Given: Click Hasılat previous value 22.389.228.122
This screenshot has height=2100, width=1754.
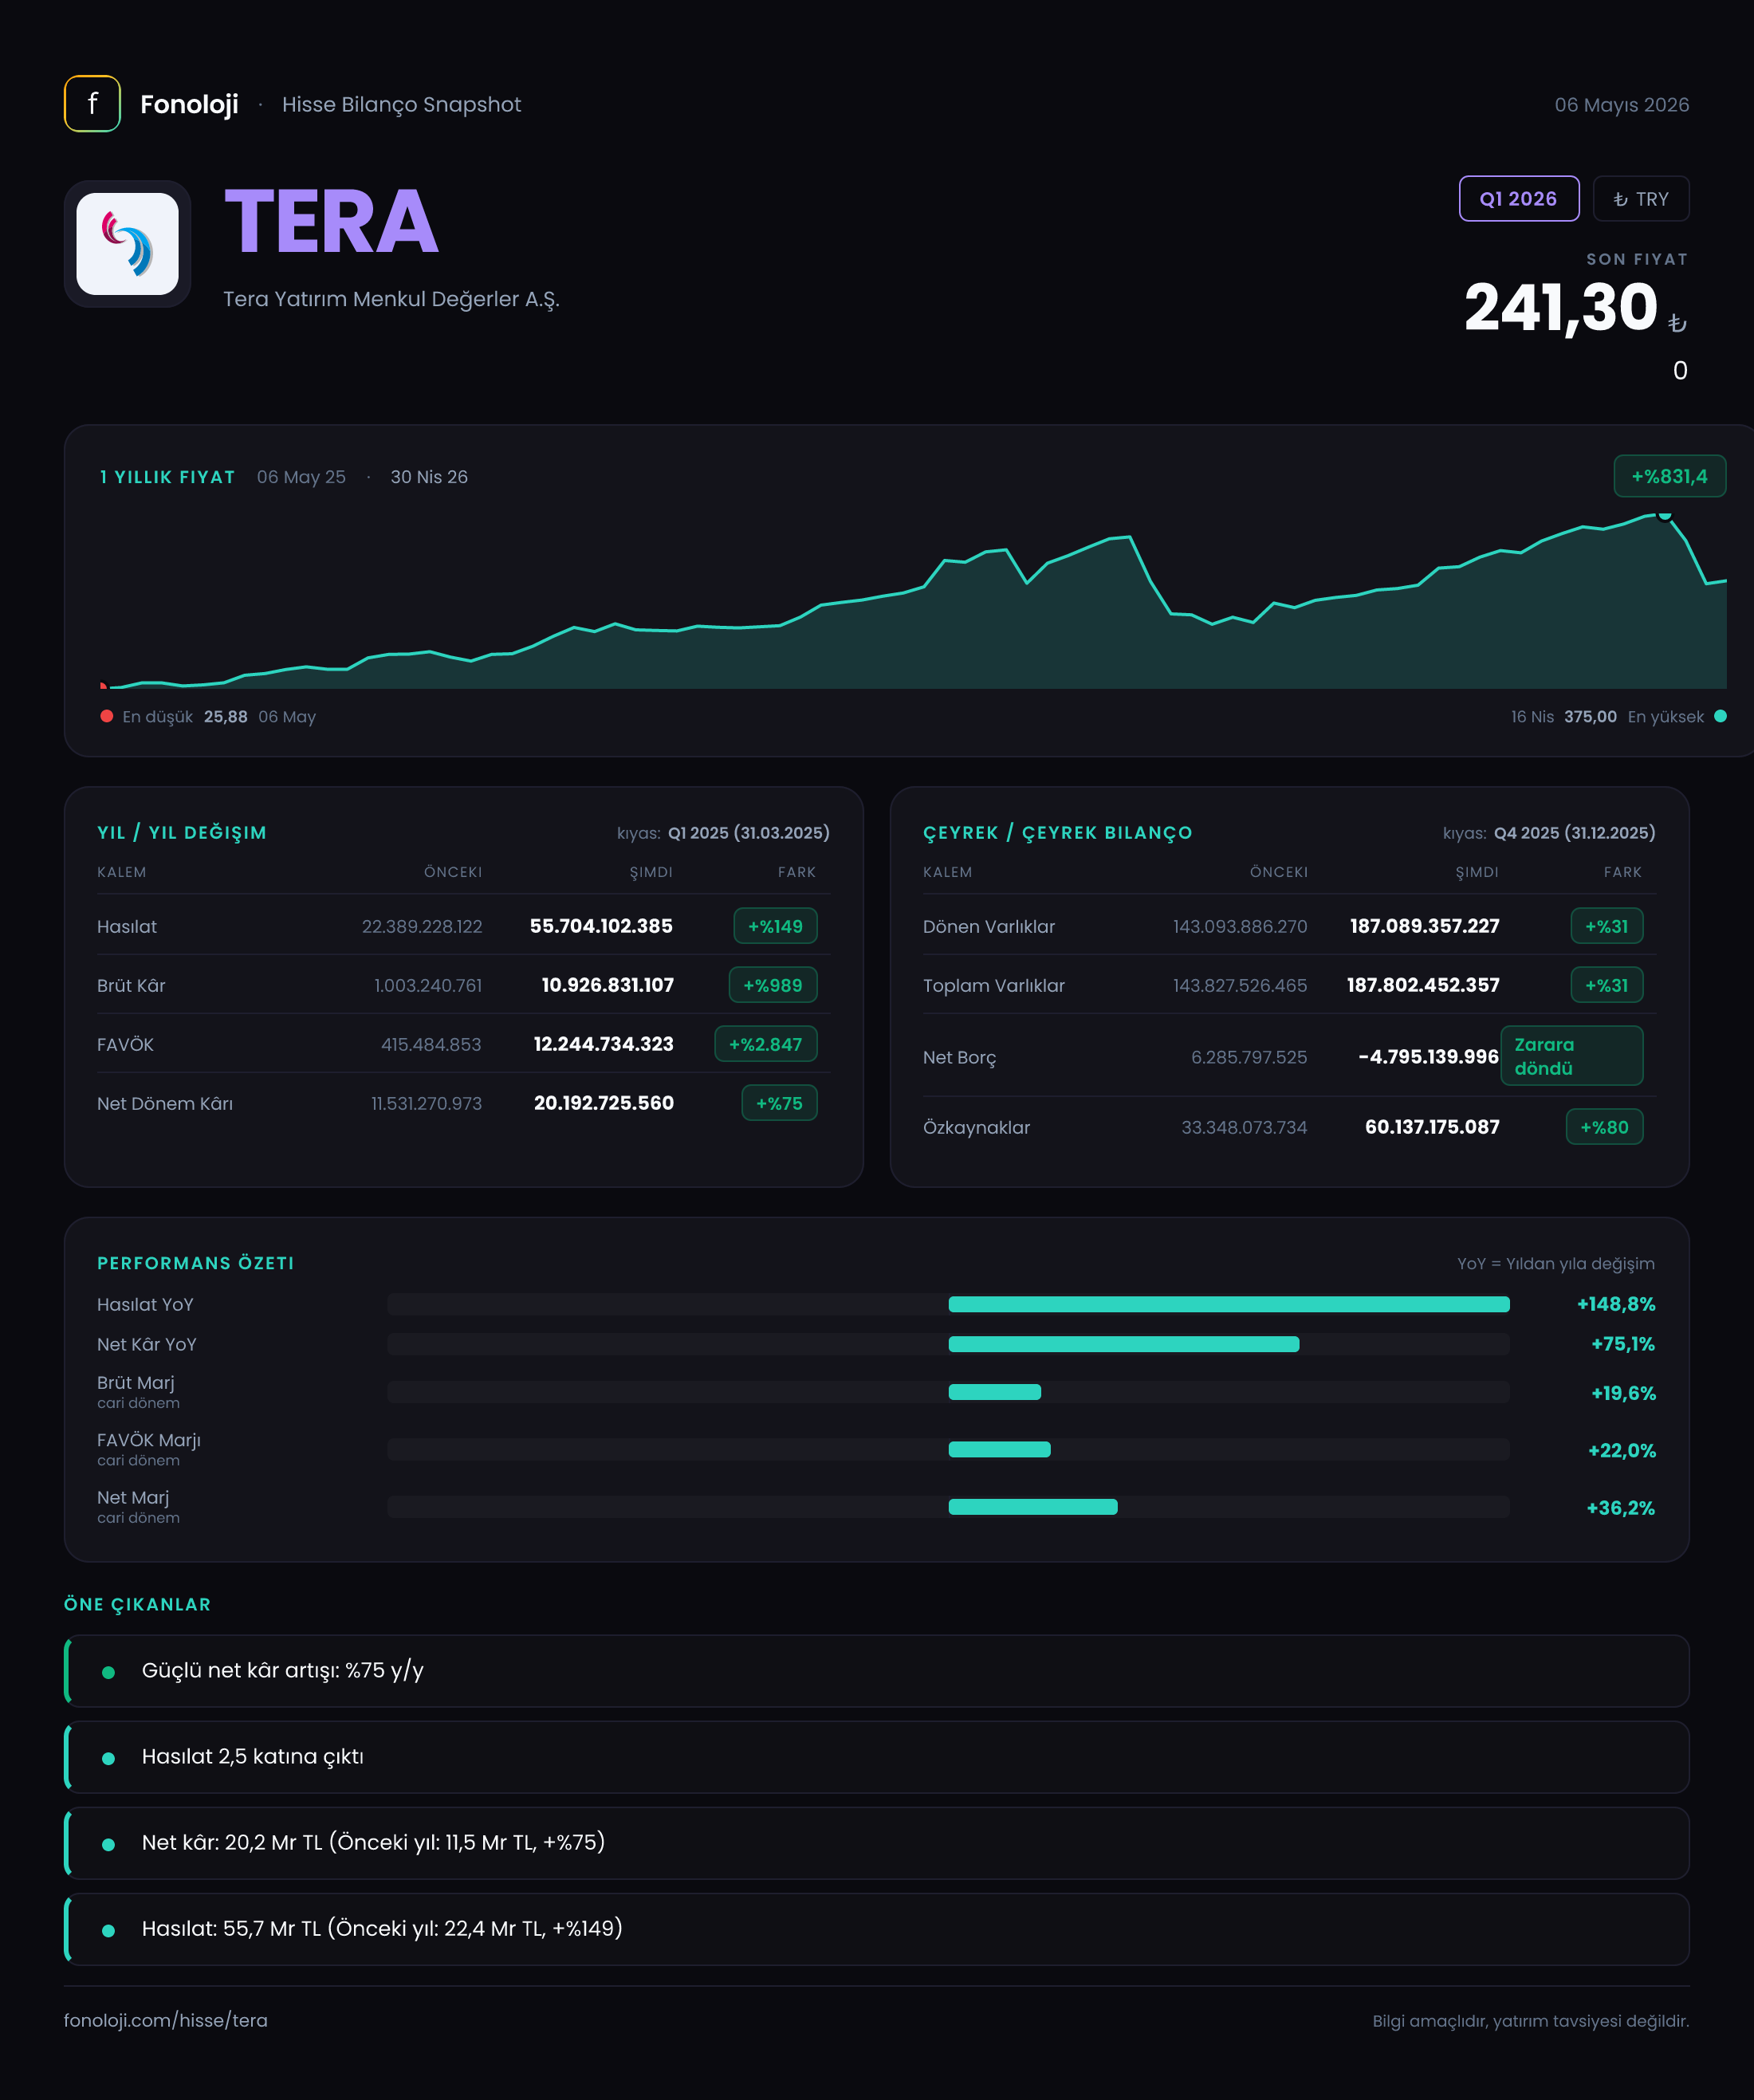Looking at the screenshot, I should (422, 926).
